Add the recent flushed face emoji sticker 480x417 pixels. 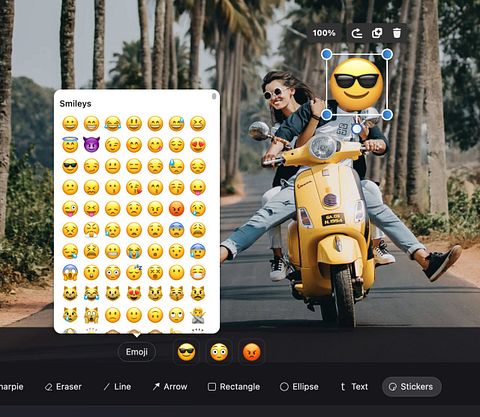click(219, 352)
